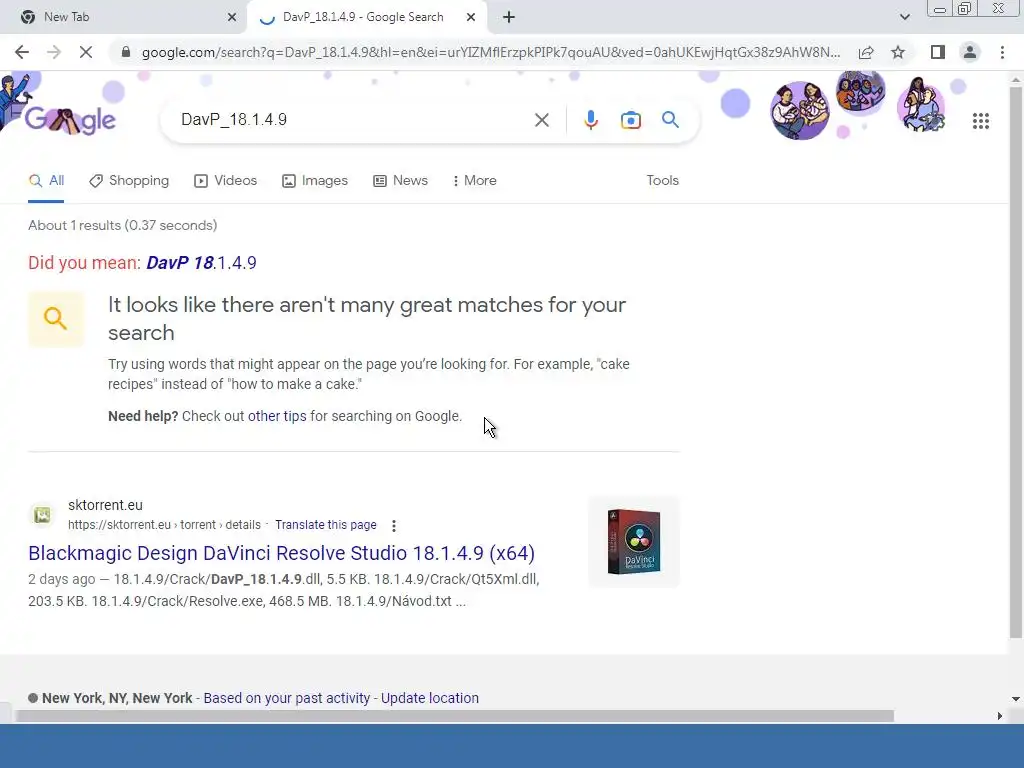Click the horizontal scrollbar thumb
The image size is (1024, 768).
click(455, 716)
